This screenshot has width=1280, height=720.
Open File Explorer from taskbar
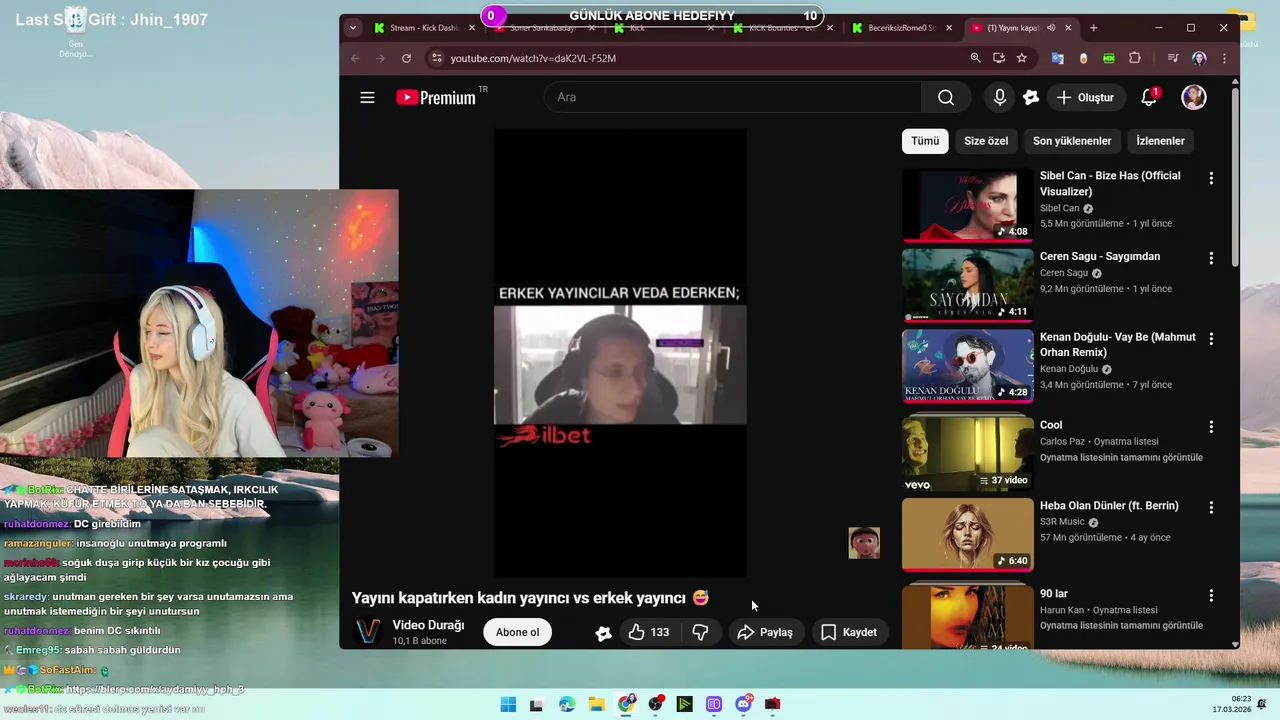[x=596, y=704]
